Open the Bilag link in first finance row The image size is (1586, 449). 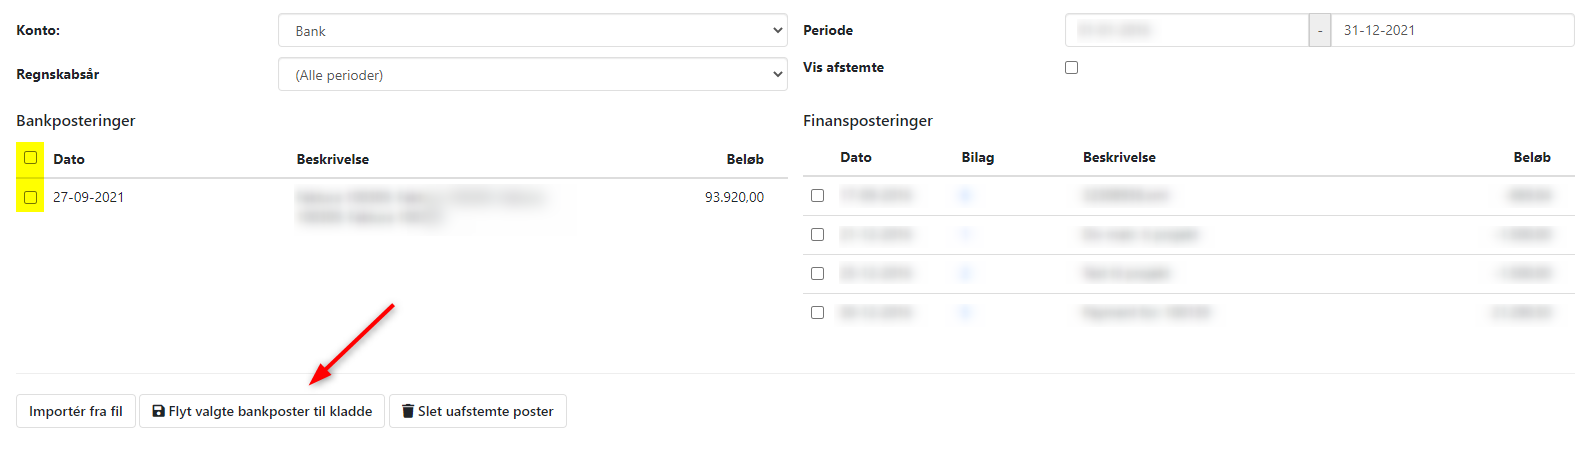pos(966,196)
